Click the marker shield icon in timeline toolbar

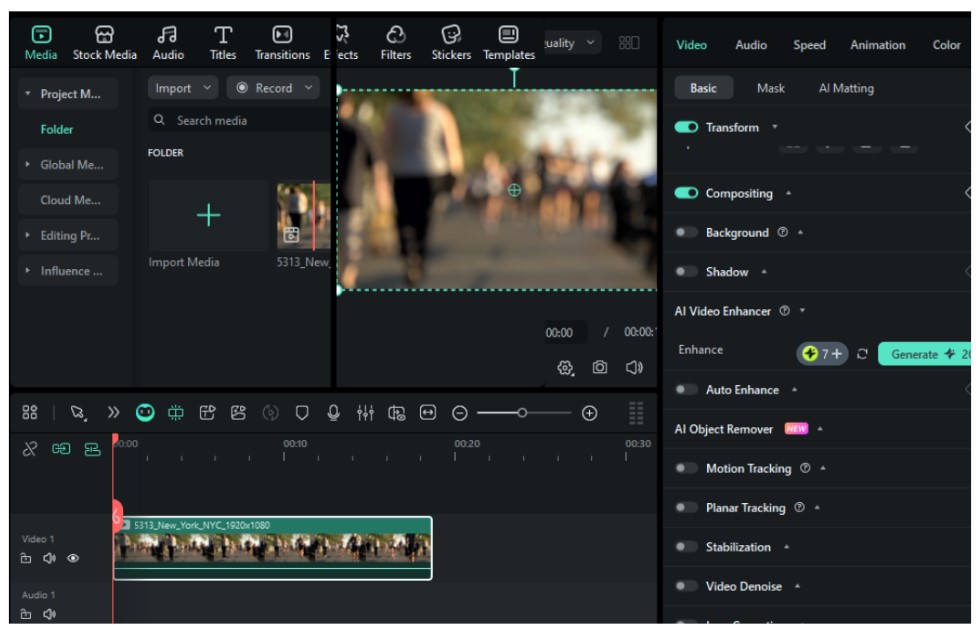(302, 413)
